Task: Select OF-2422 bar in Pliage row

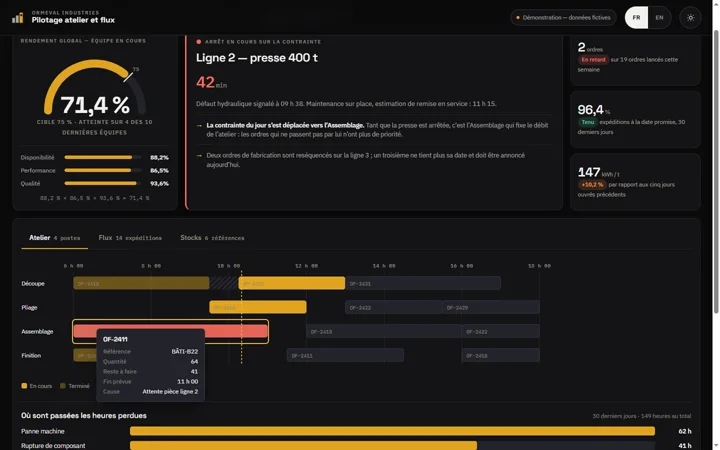Action: pos(394,307)
